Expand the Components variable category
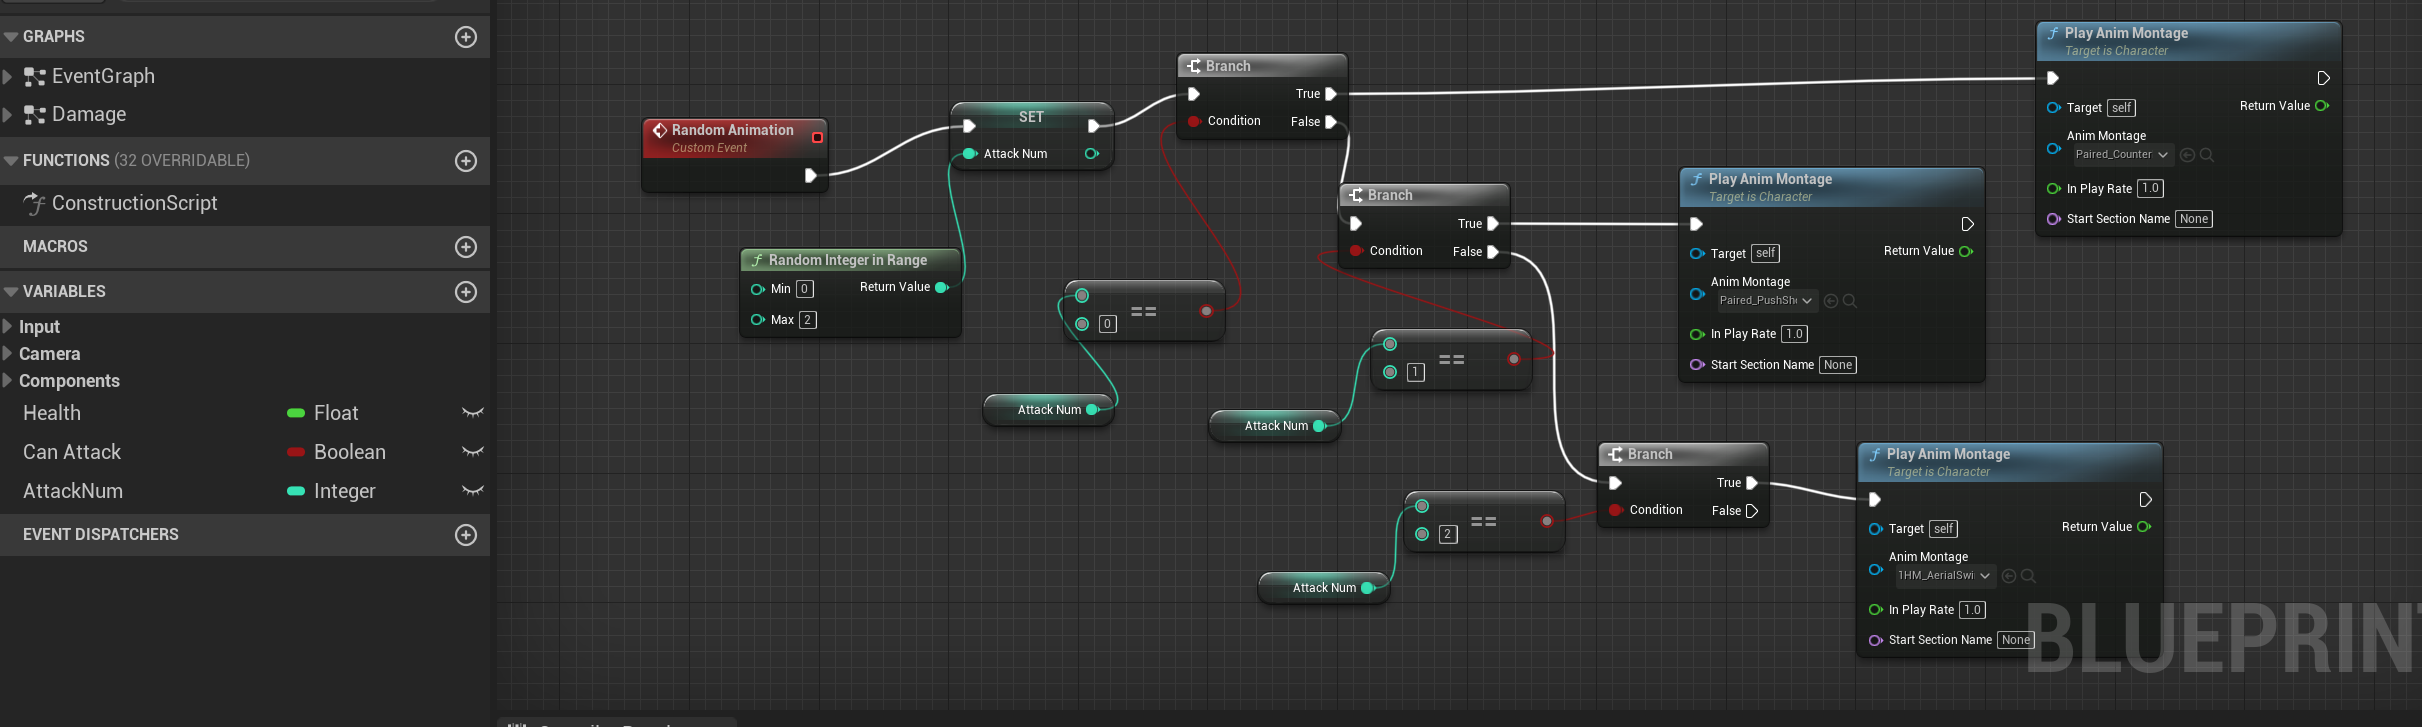 tap(8, 381)
